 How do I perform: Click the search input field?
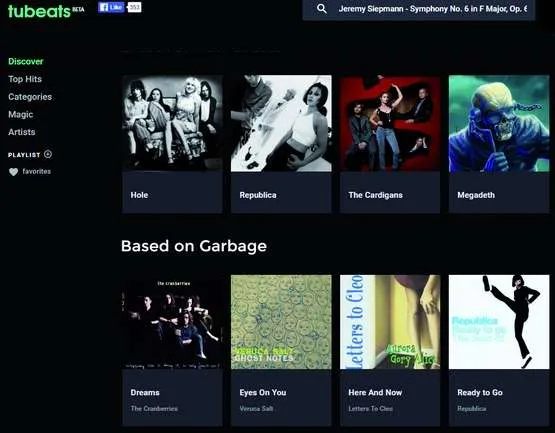tap(433, 9)
